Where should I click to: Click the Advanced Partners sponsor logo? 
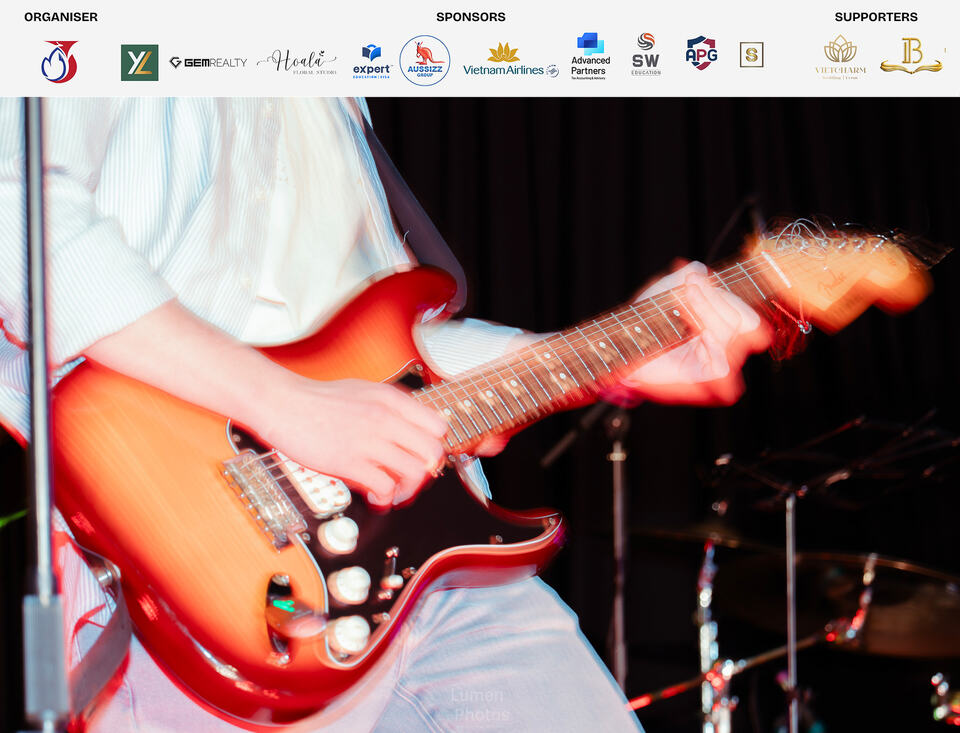[x=590, y=56]
